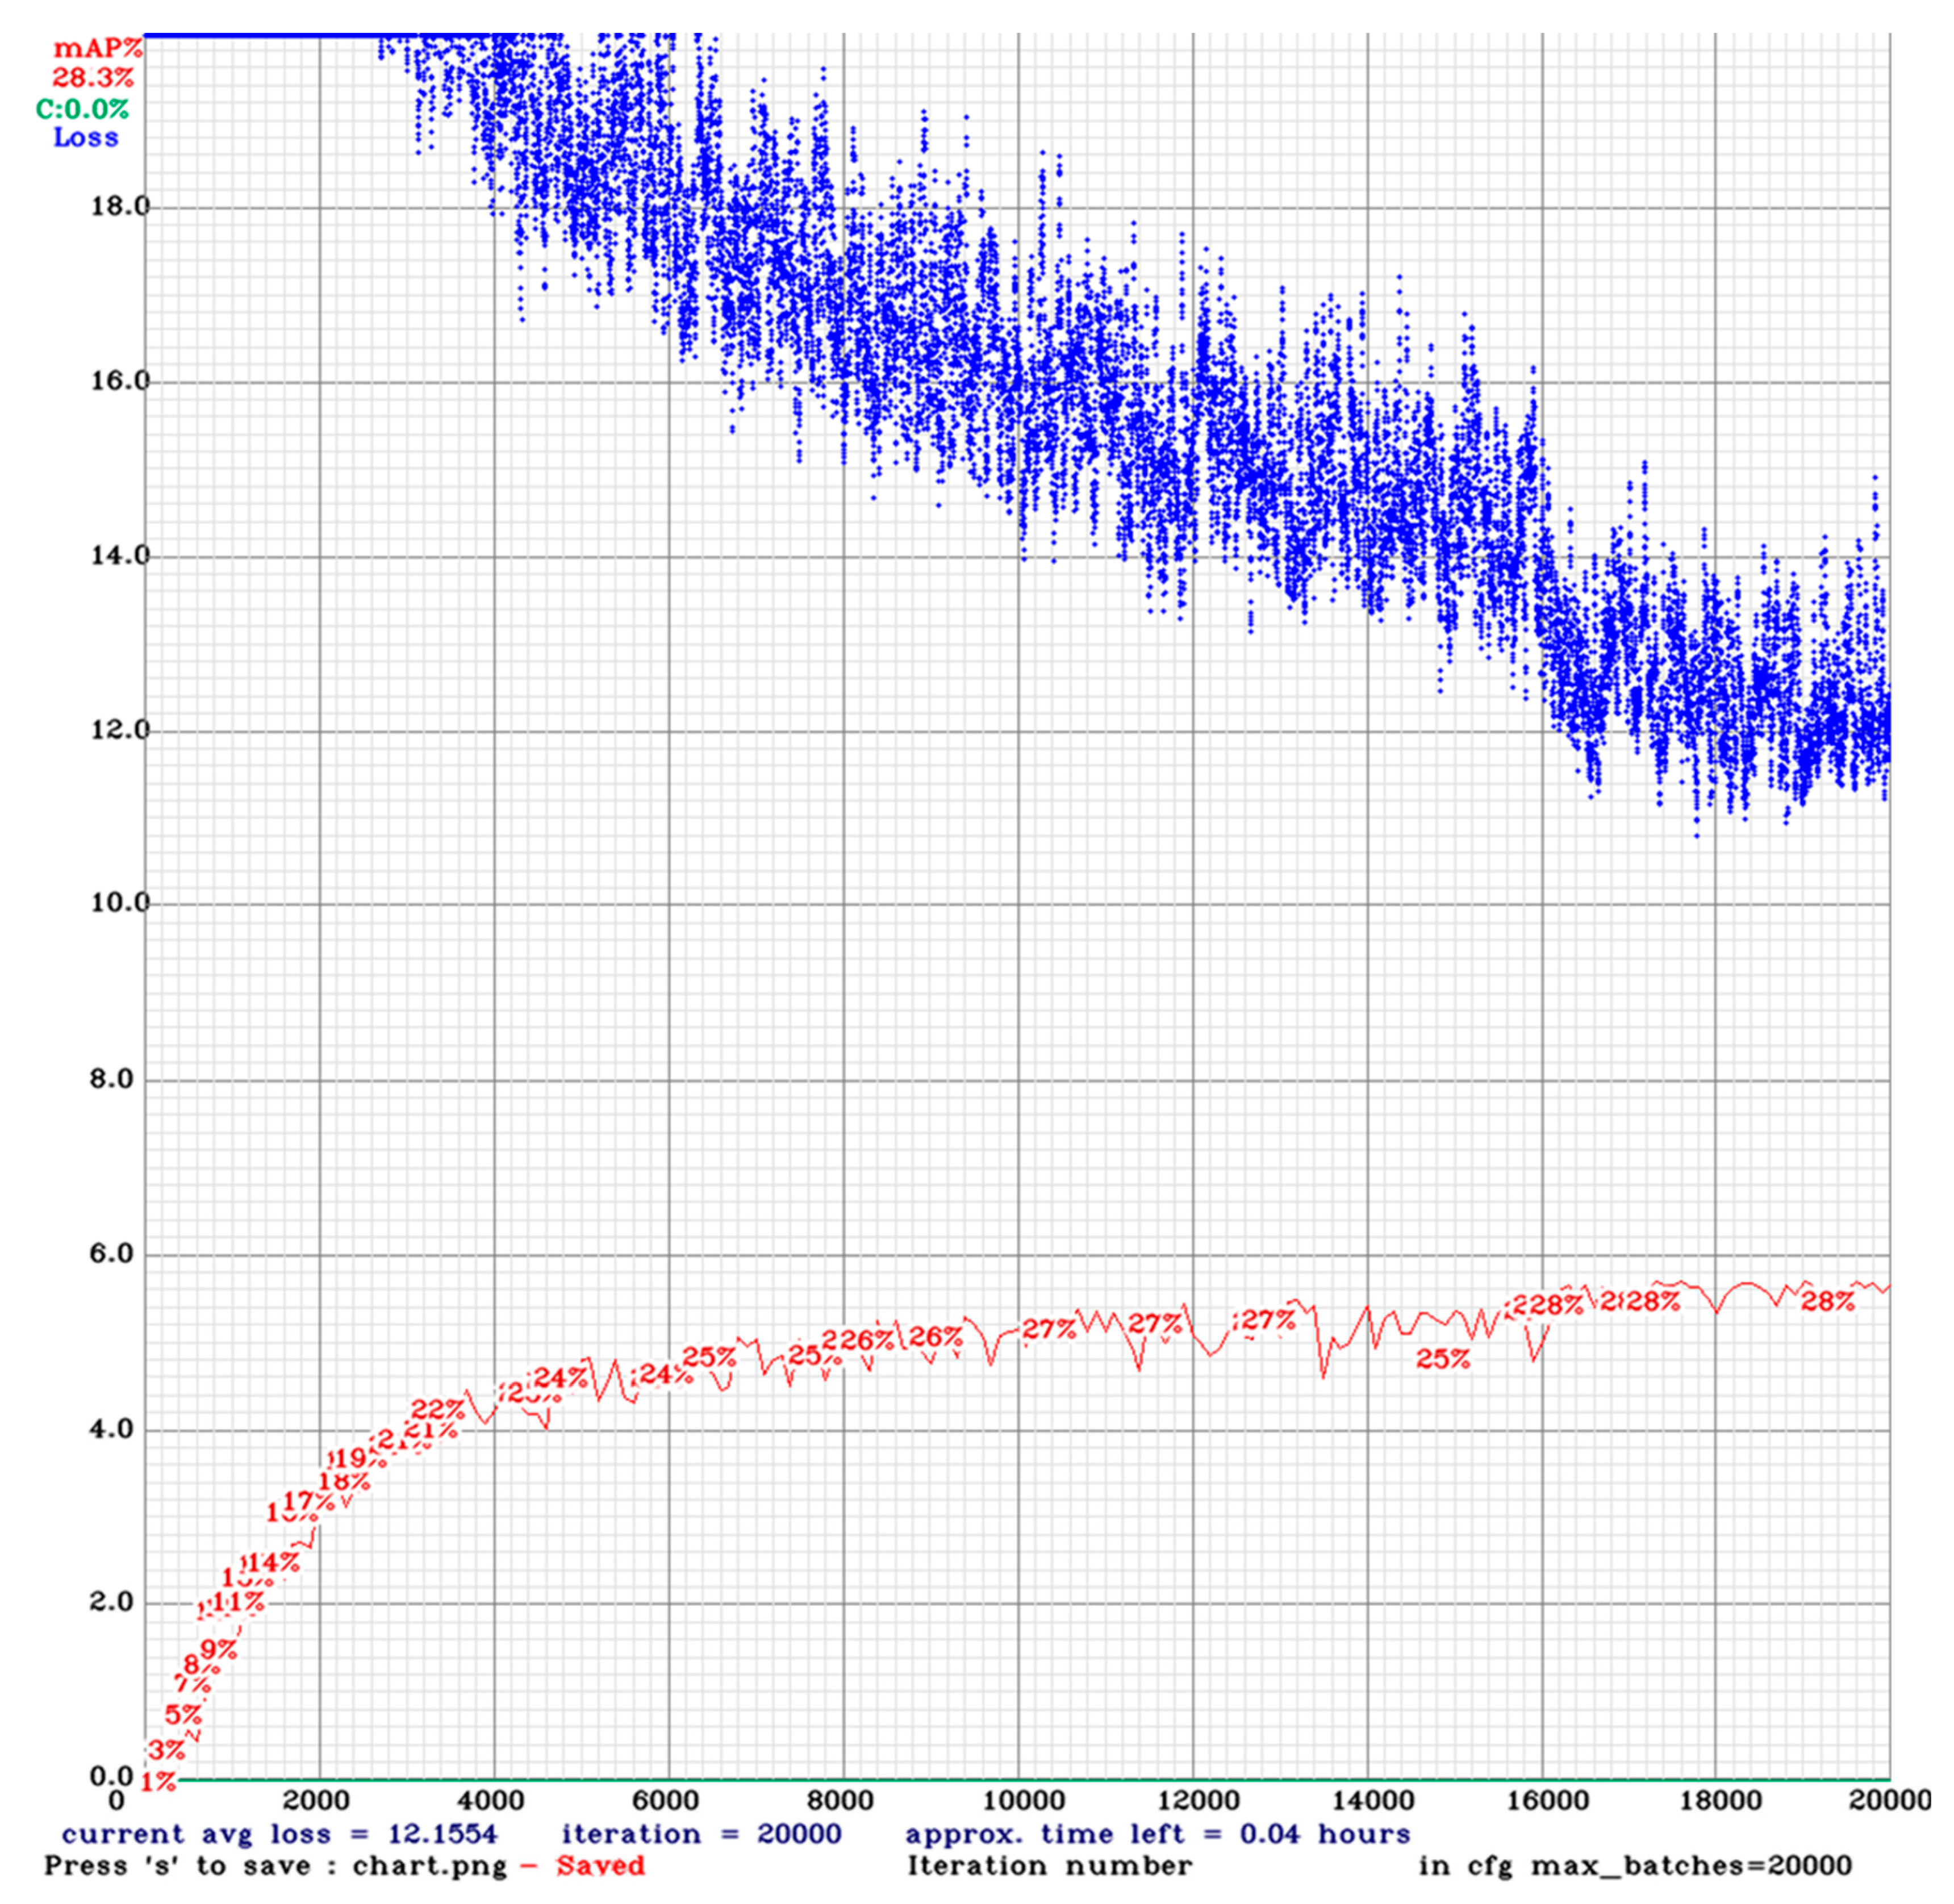Click the 1% mAP label at origin
Viewport: 1954px width, 1904px height.
coord(157,1782)
